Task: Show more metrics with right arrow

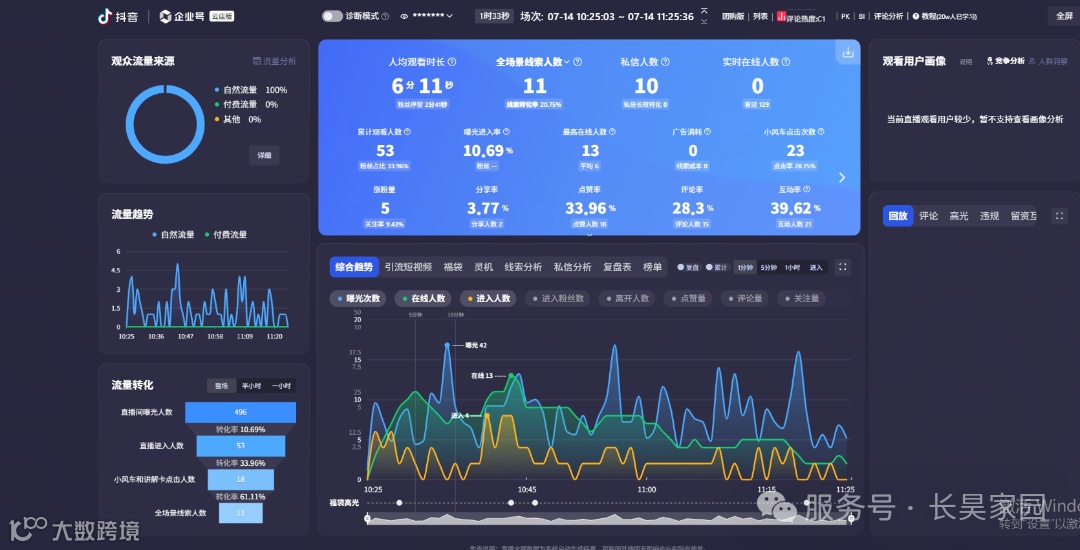Action: (x=842, y=178)
